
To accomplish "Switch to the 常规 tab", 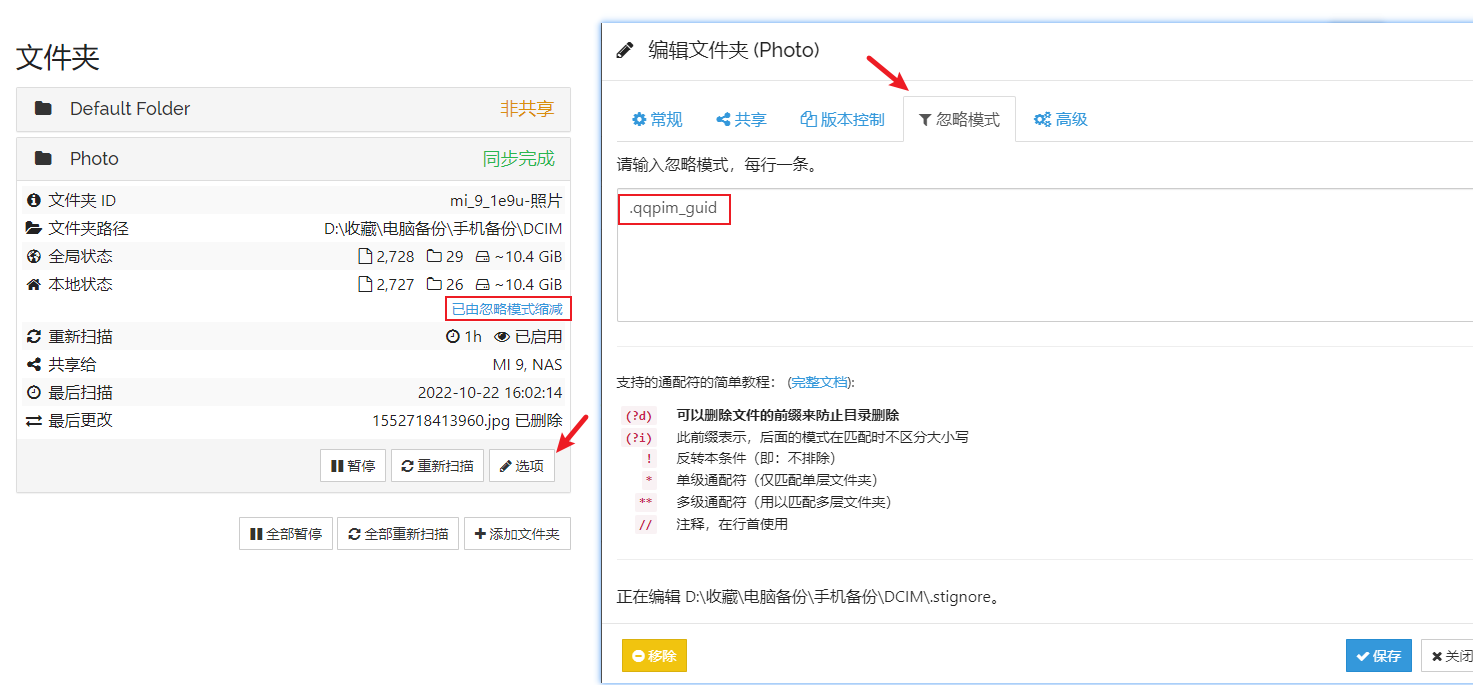I will [657, 120].
